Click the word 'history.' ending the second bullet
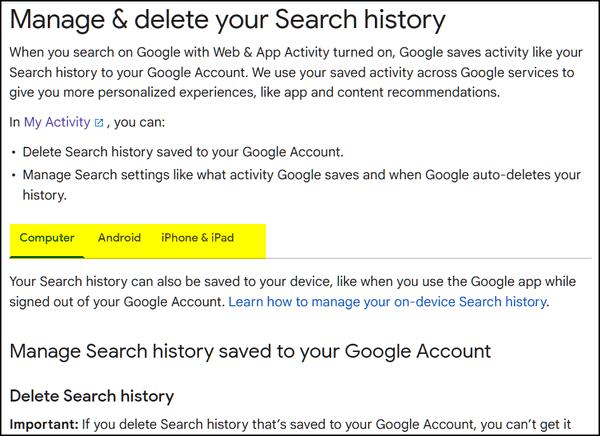The image size is (600, 436). (x=44, y=195)
